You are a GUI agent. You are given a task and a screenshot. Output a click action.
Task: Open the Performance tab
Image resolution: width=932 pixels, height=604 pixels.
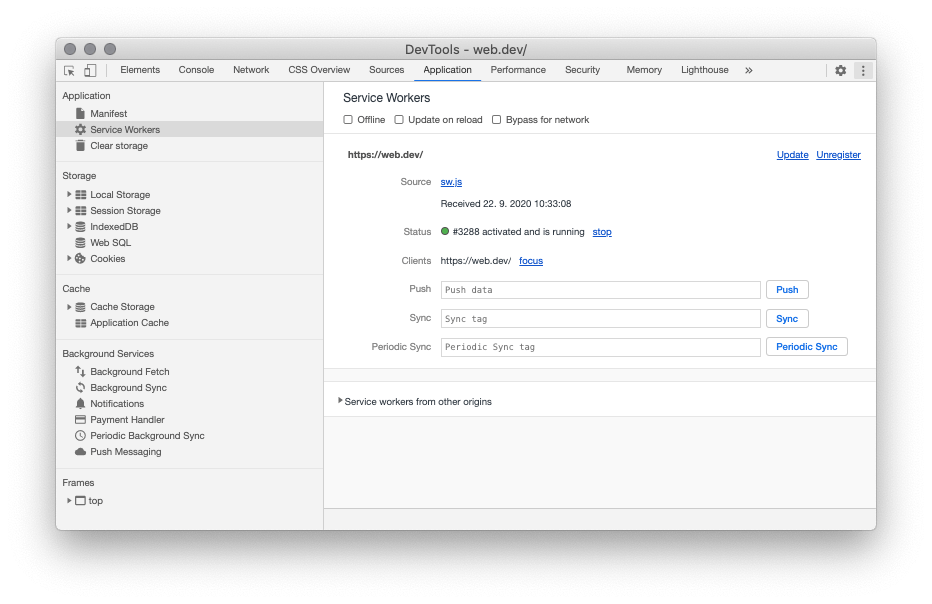tap(518, 70)
